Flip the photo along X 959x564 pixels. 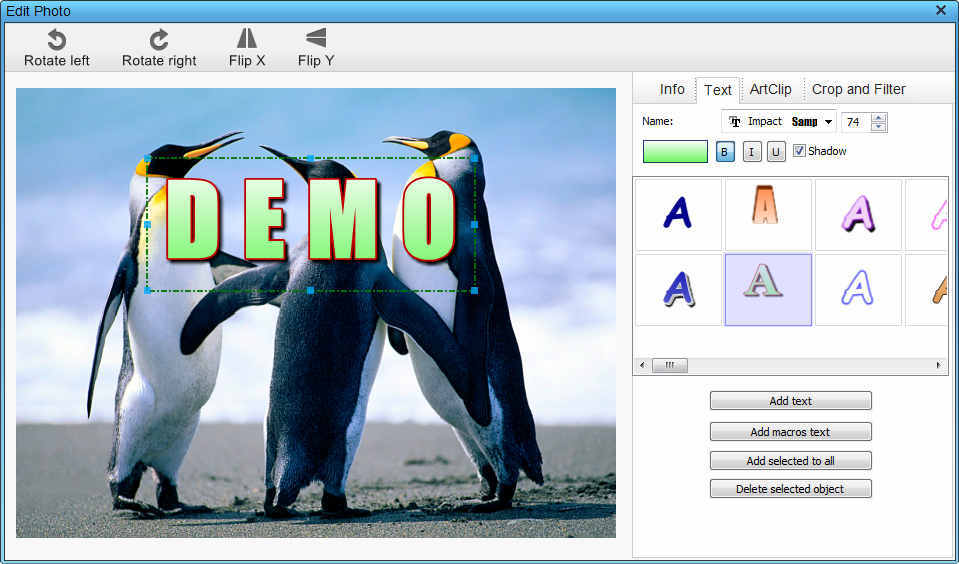tap(246, 48)
